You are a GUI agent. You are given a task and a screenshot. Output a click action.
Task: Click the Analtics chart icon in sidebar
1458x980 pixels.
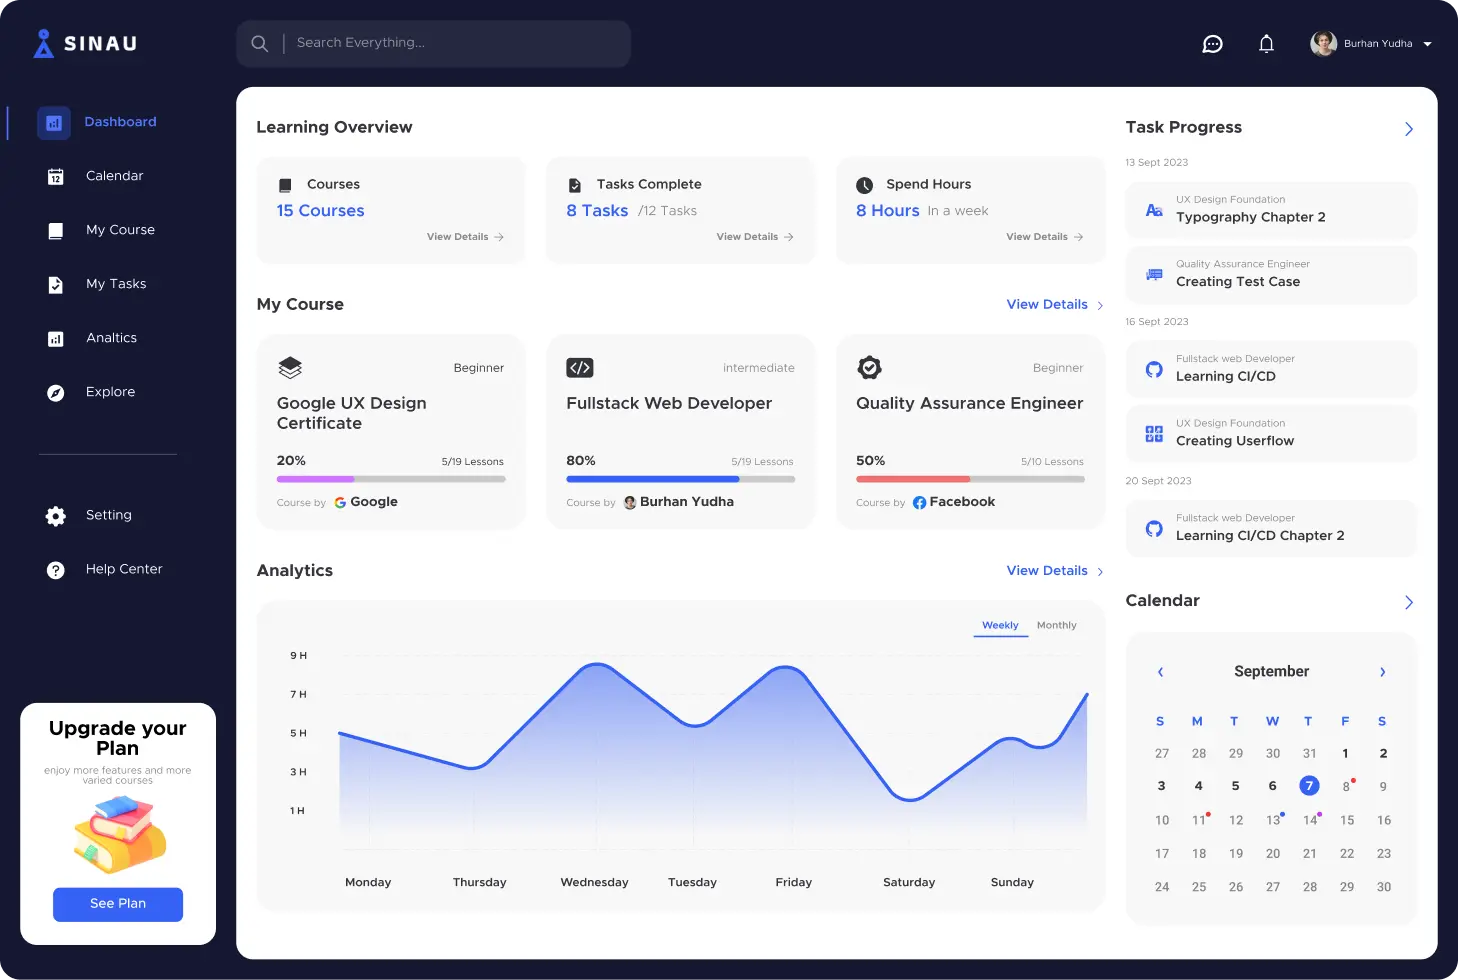coord(56,339)
